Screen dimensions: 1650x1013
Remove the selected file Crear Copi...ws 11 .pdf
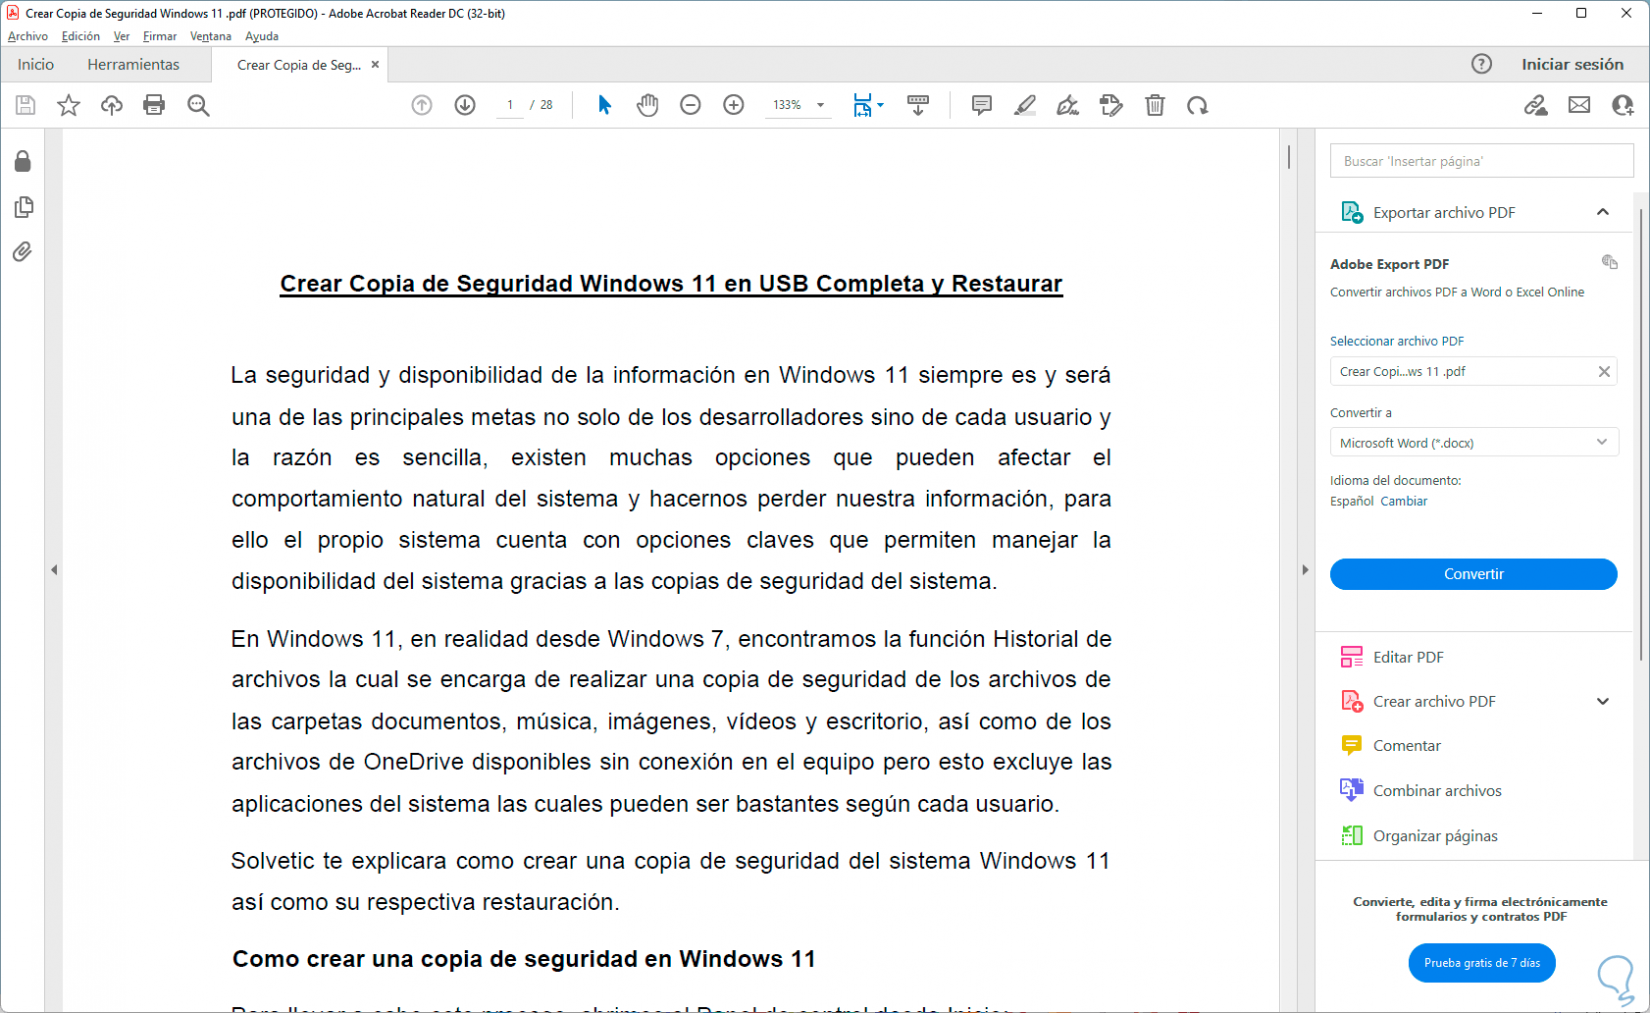1604,371
